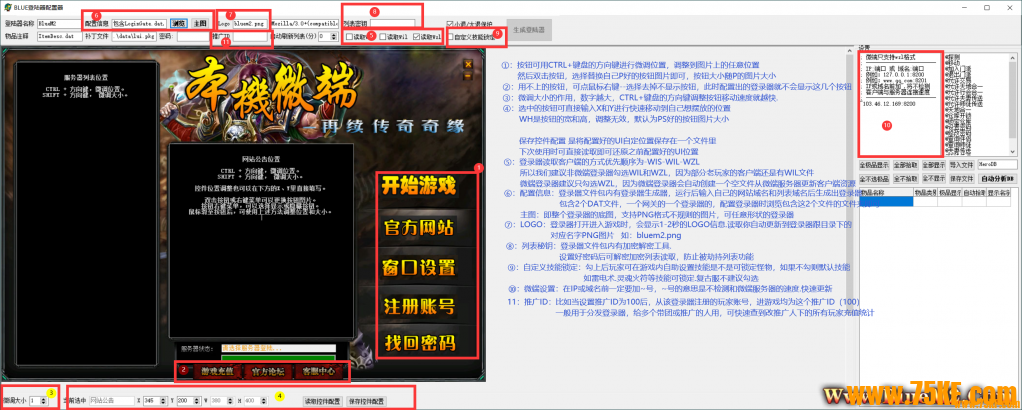Viewport: 1022px width, 410px height.
Task: Click the Mozilla/3.0 user agent field
Action: pos(304,23)
